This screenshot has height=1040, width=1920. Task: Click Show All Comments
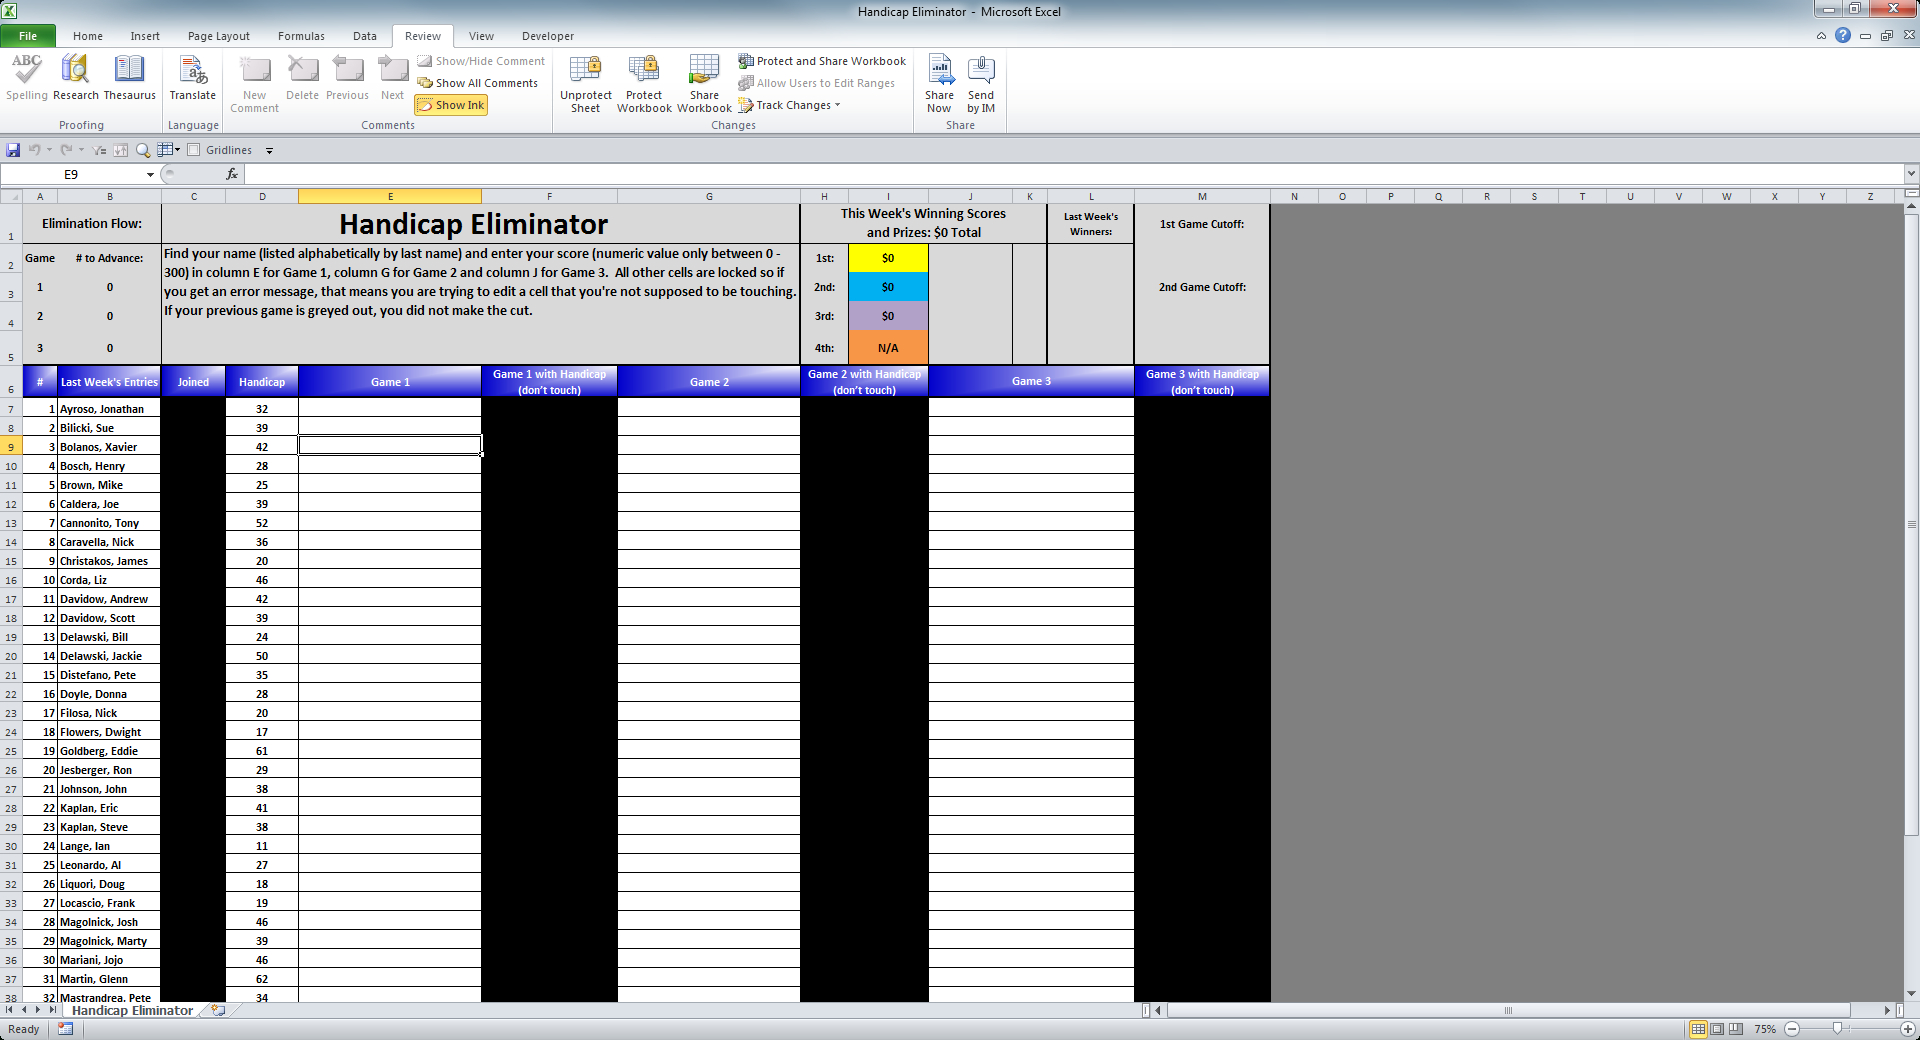478,83
